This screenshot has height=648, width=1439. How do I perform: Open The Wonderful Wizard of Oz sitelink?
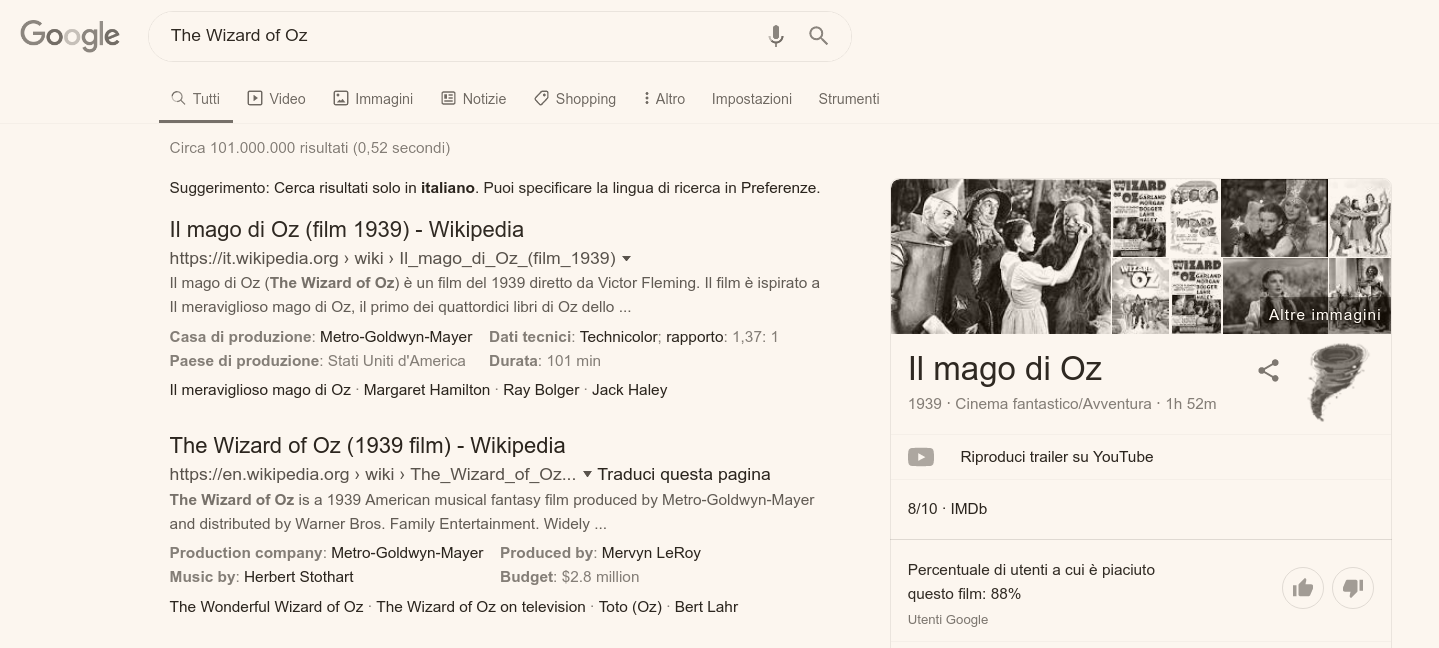(x=267, y=607)
